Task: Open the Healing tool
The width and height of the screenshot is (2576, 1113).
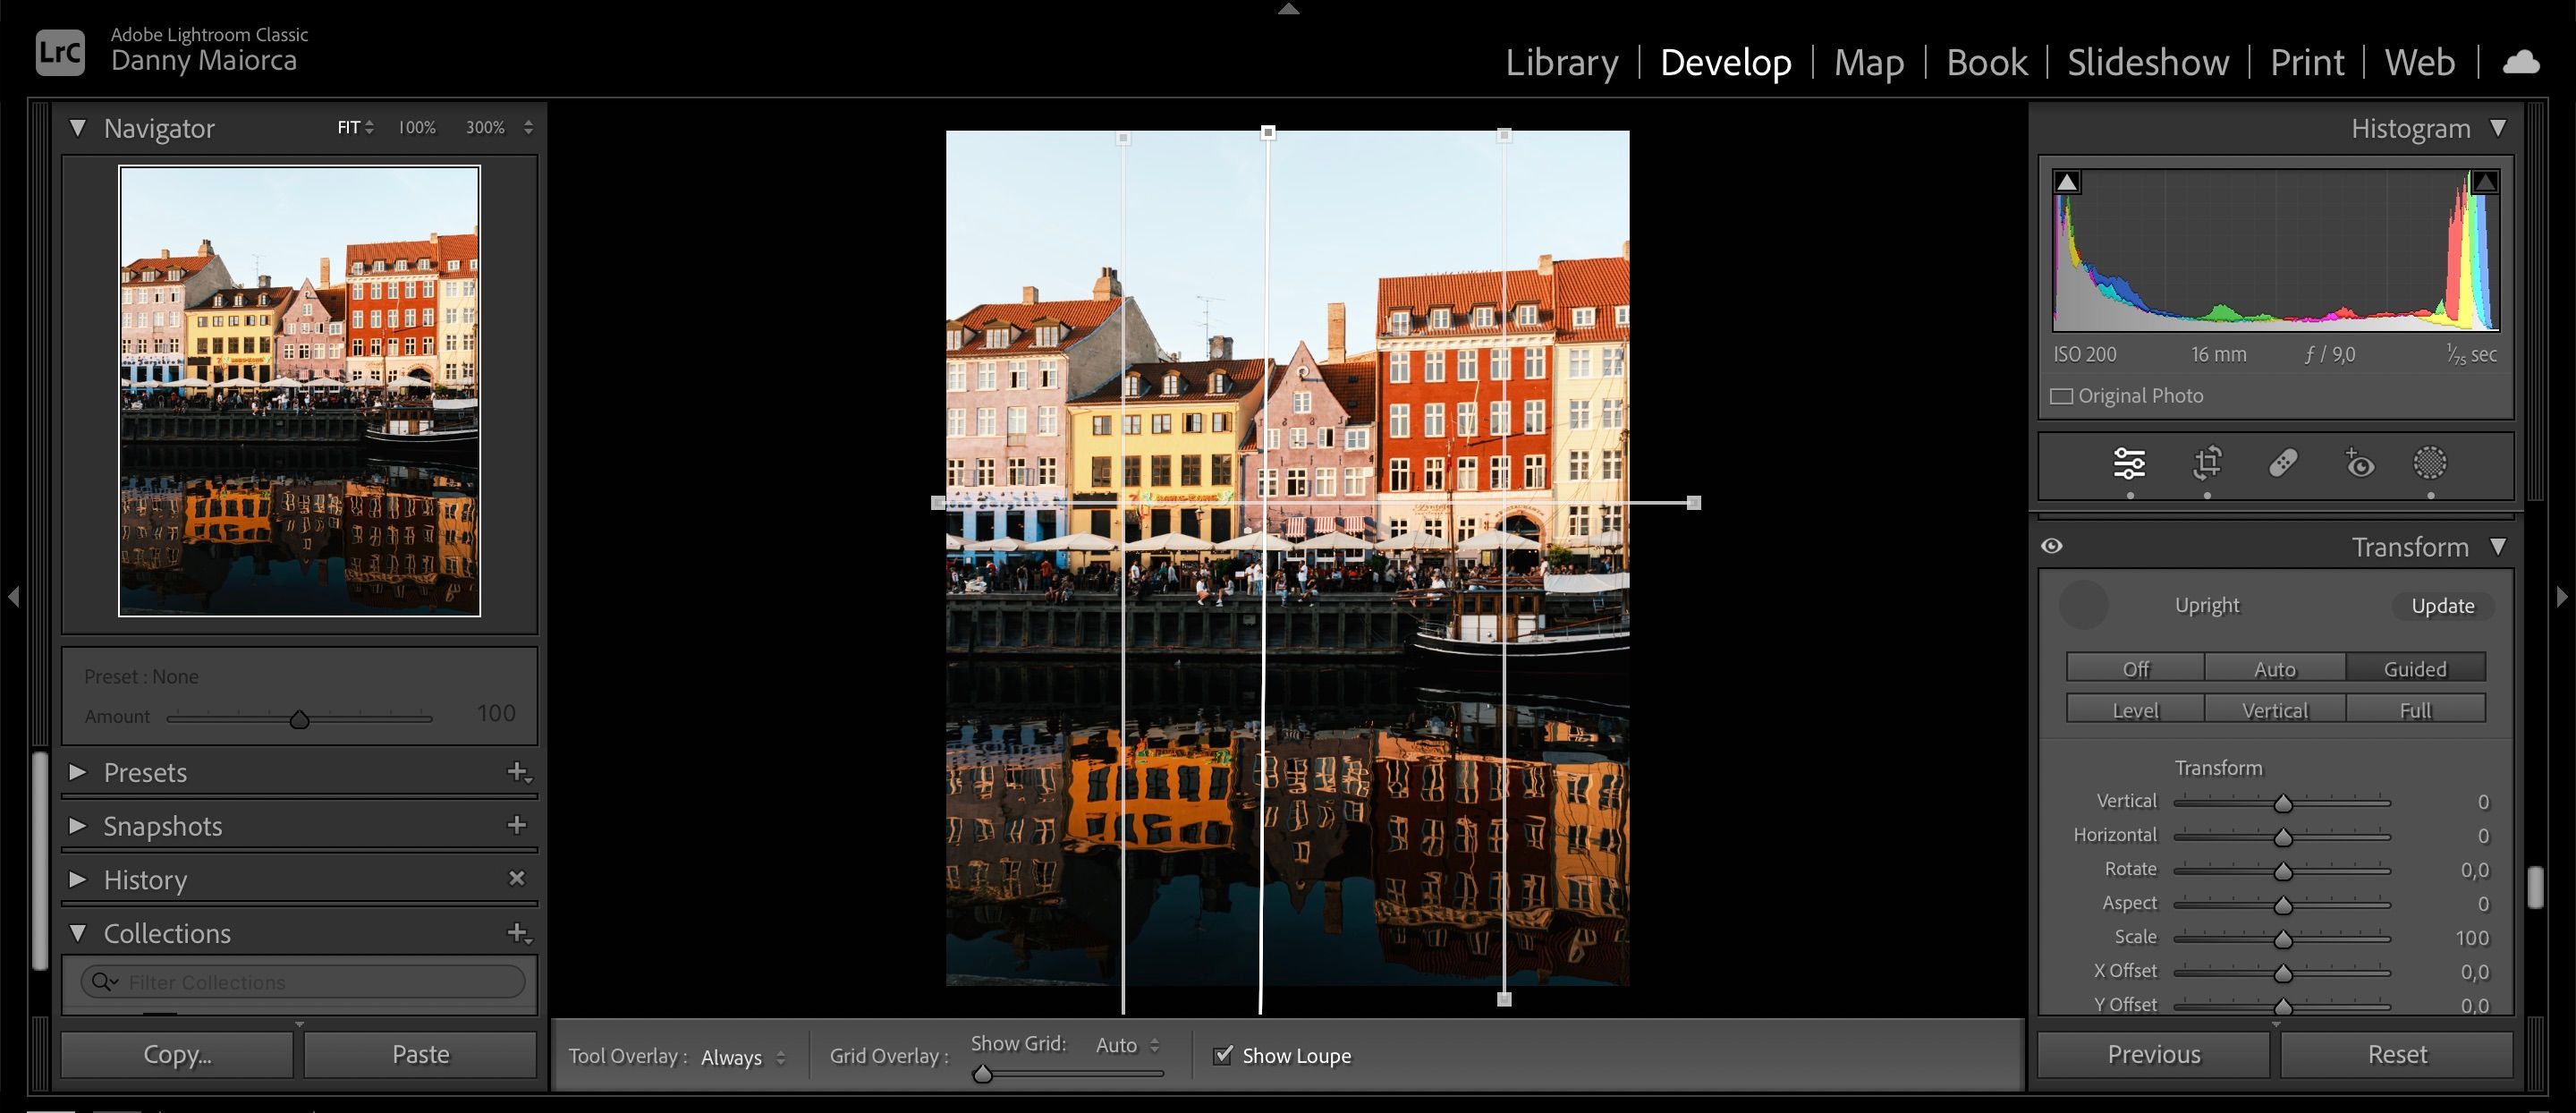Action: pos(2283,464)
